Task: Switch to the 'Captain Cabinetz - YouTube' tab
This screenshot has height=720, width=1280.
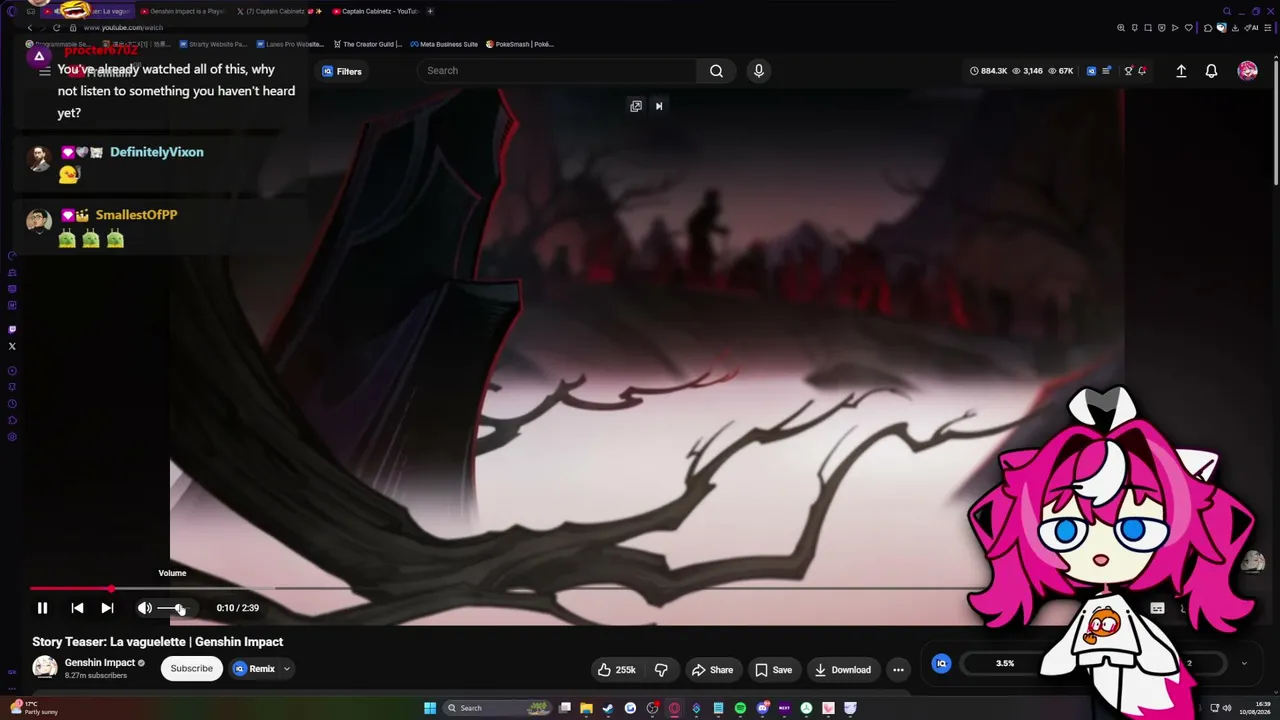Action: 376,11
